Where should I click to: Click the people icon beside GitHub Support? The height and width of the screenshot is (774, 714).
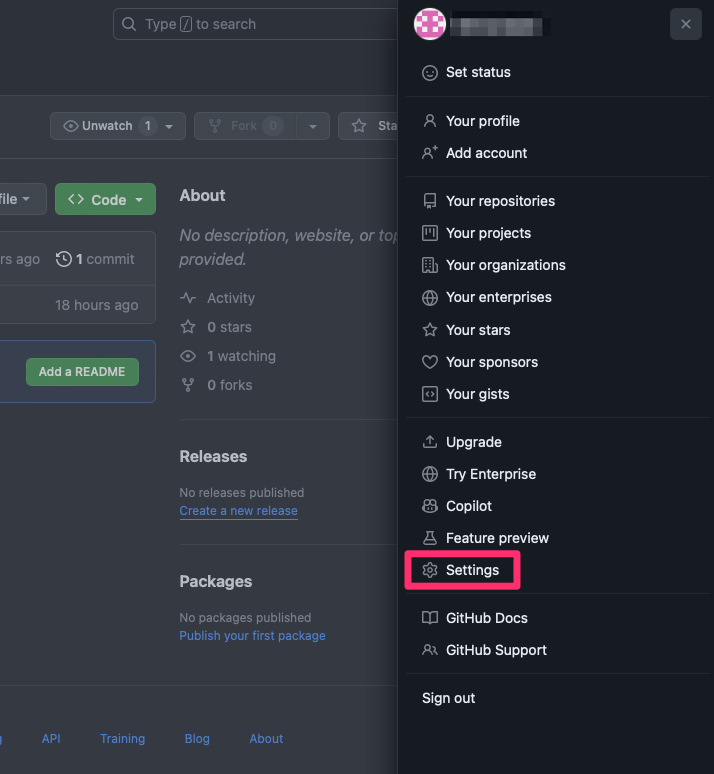(x=430, y=650)
